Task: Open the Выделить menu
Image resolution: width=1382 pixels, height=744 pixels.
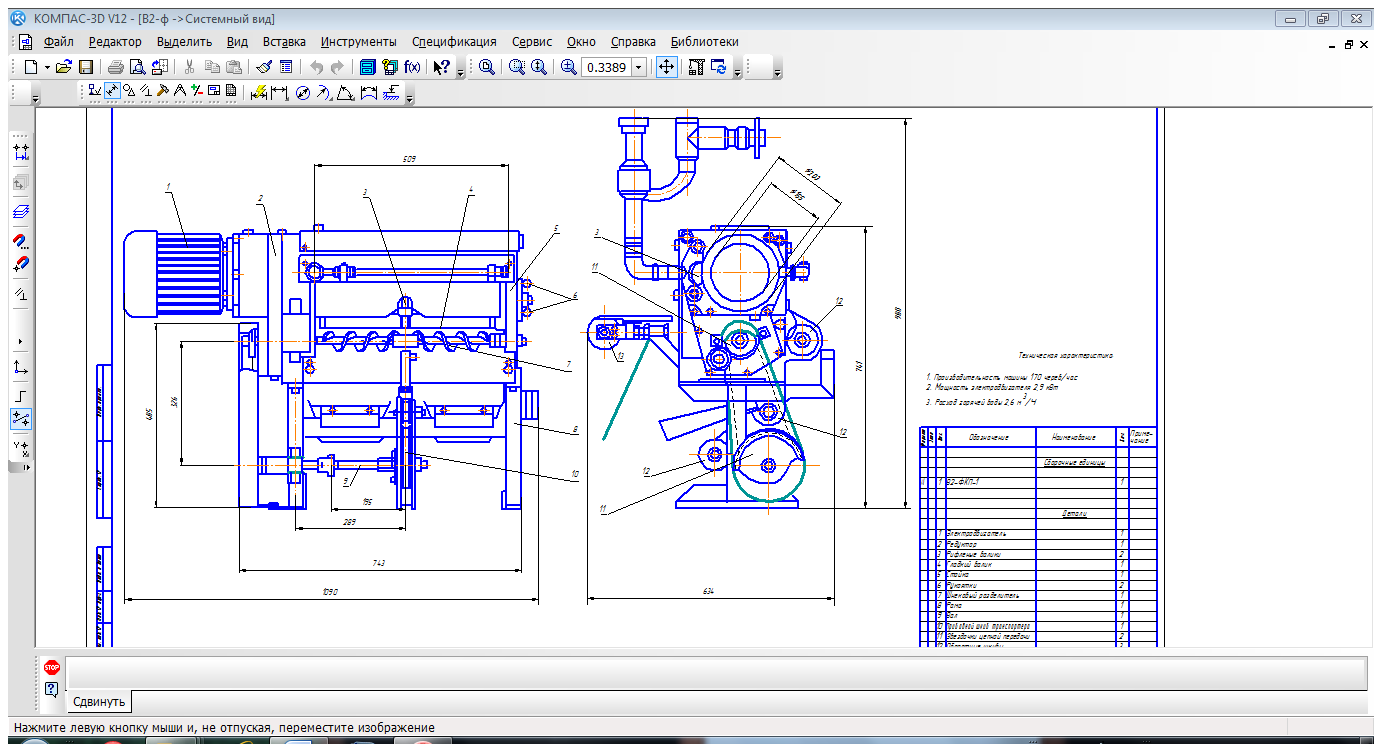Action: 185,42
